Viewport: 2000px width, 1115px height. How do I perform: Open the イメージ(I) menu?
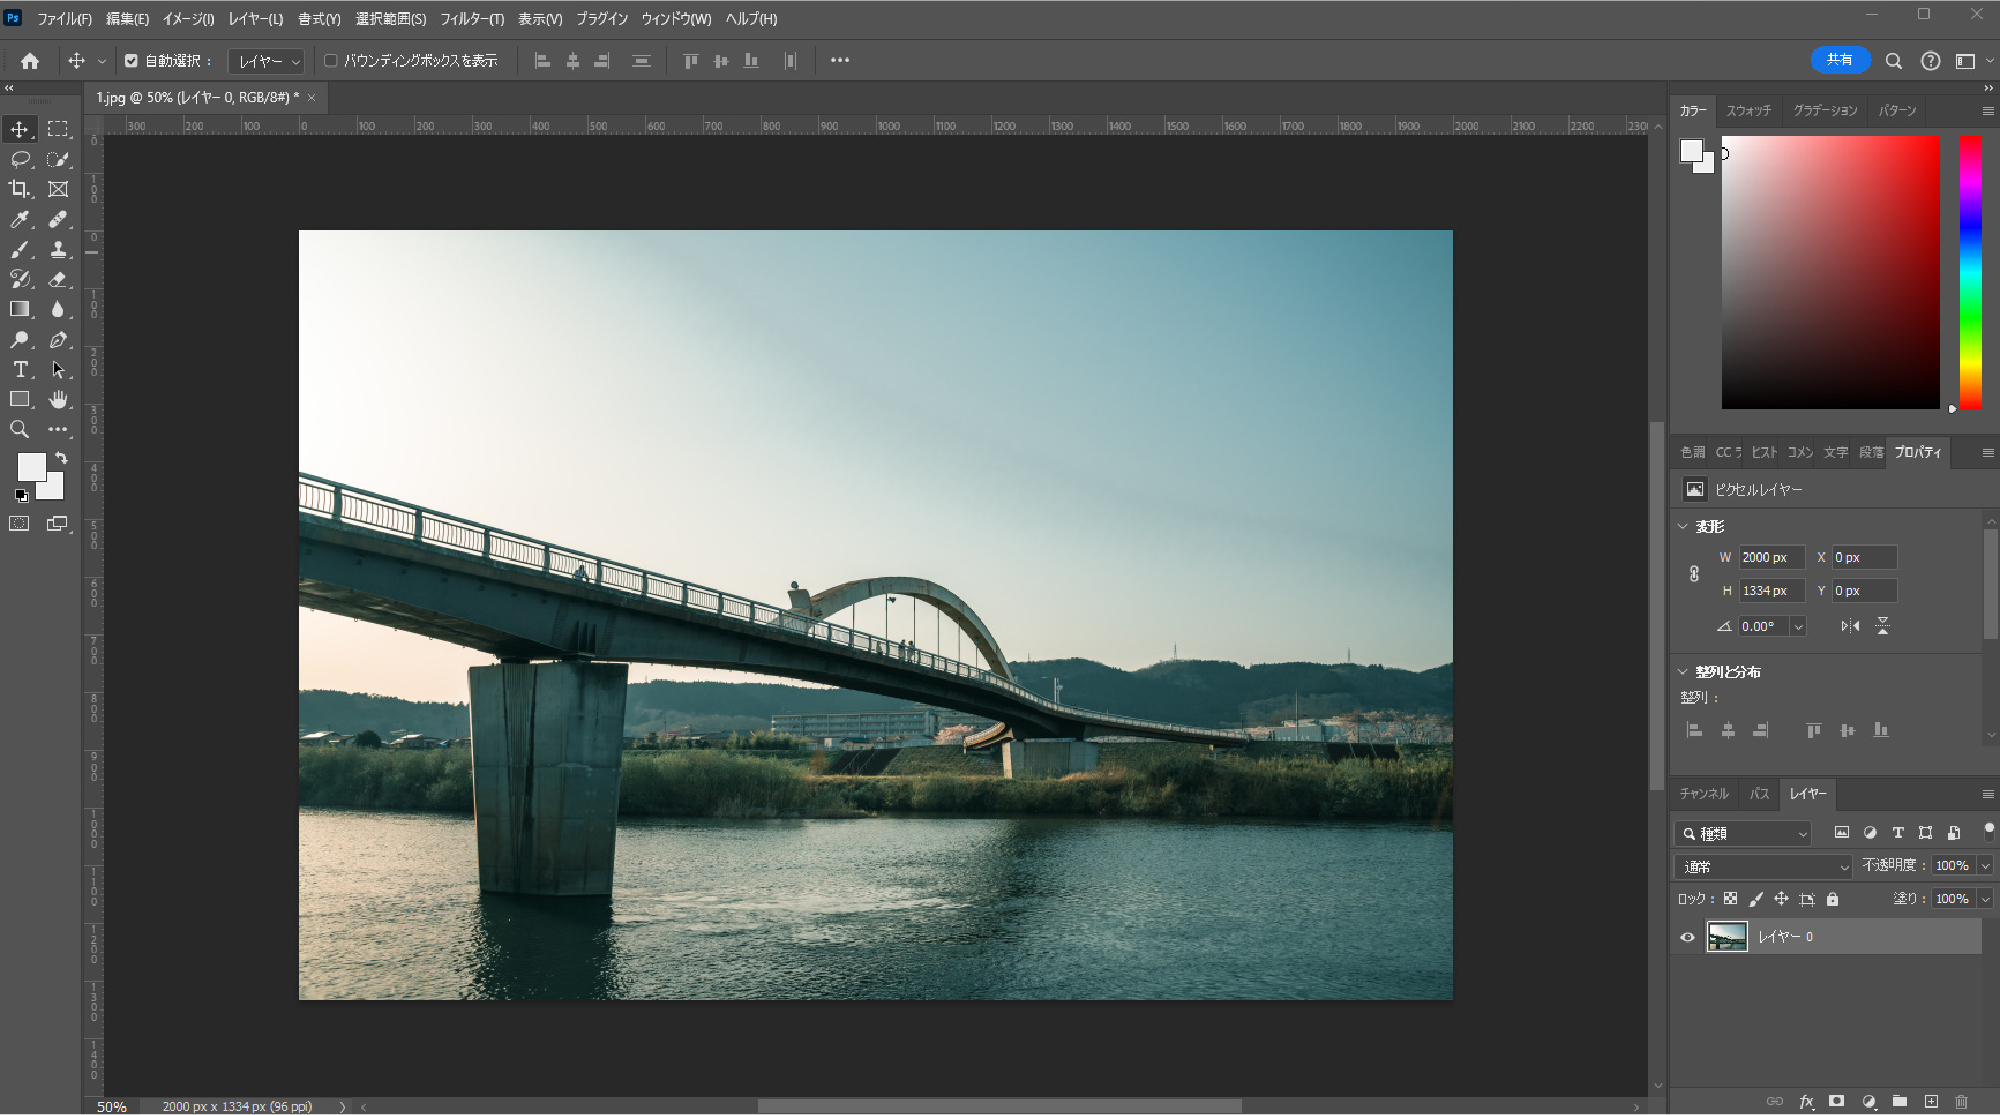click(x=188, y=19)
